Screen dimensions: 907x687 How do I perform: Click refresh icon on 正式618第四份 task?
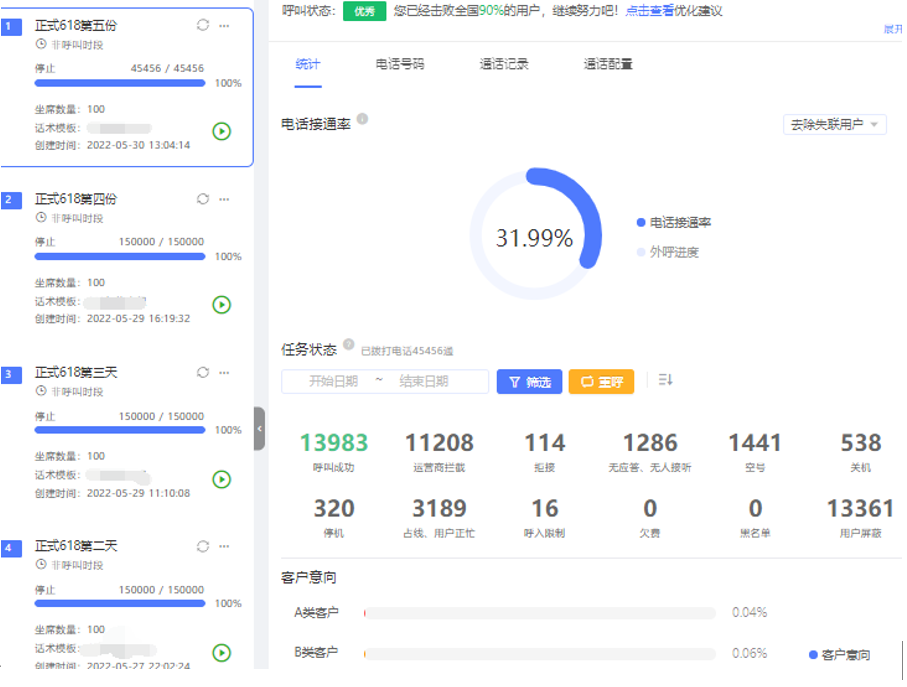(203, 199)
